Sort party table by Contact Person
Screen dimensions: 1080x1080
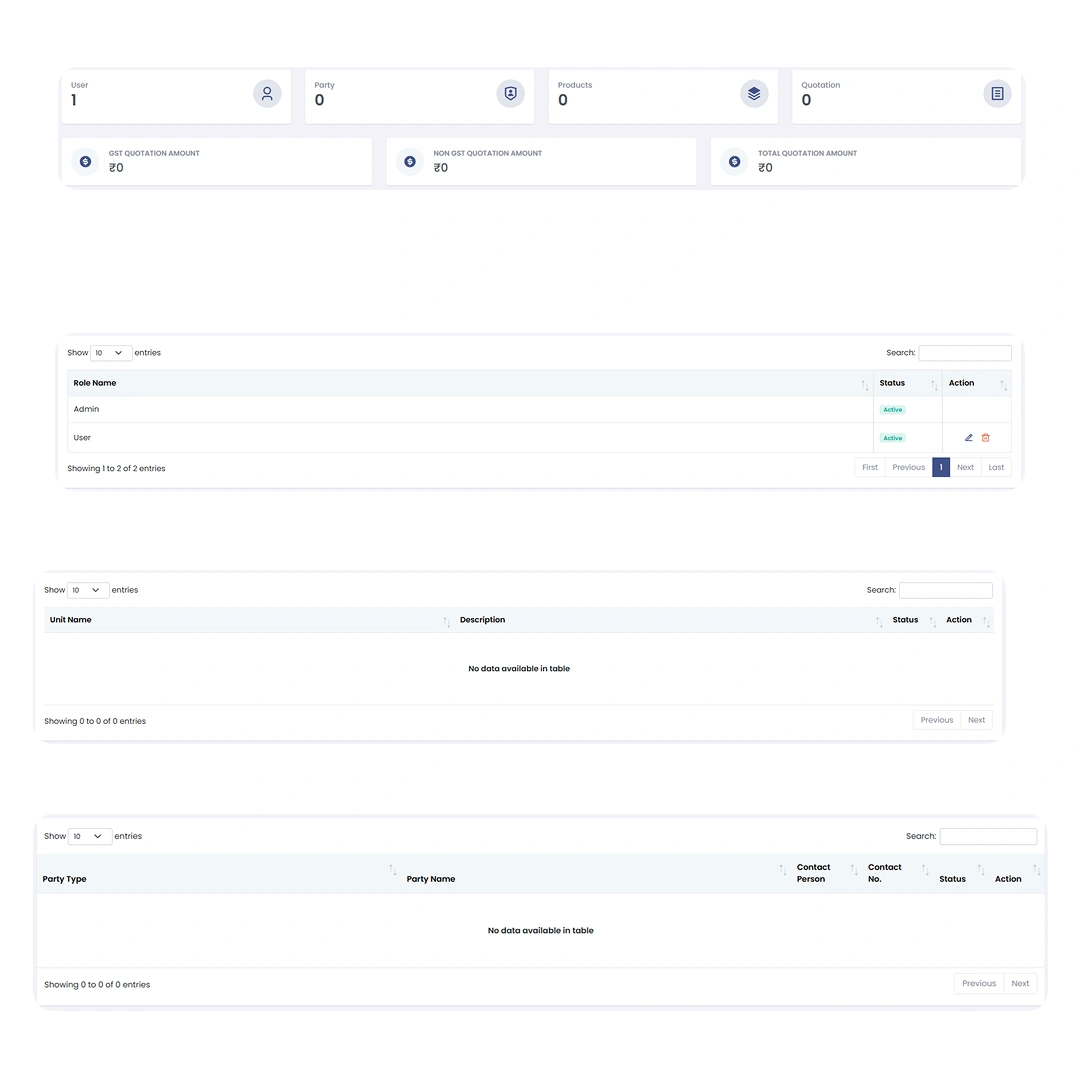[854, 869]
